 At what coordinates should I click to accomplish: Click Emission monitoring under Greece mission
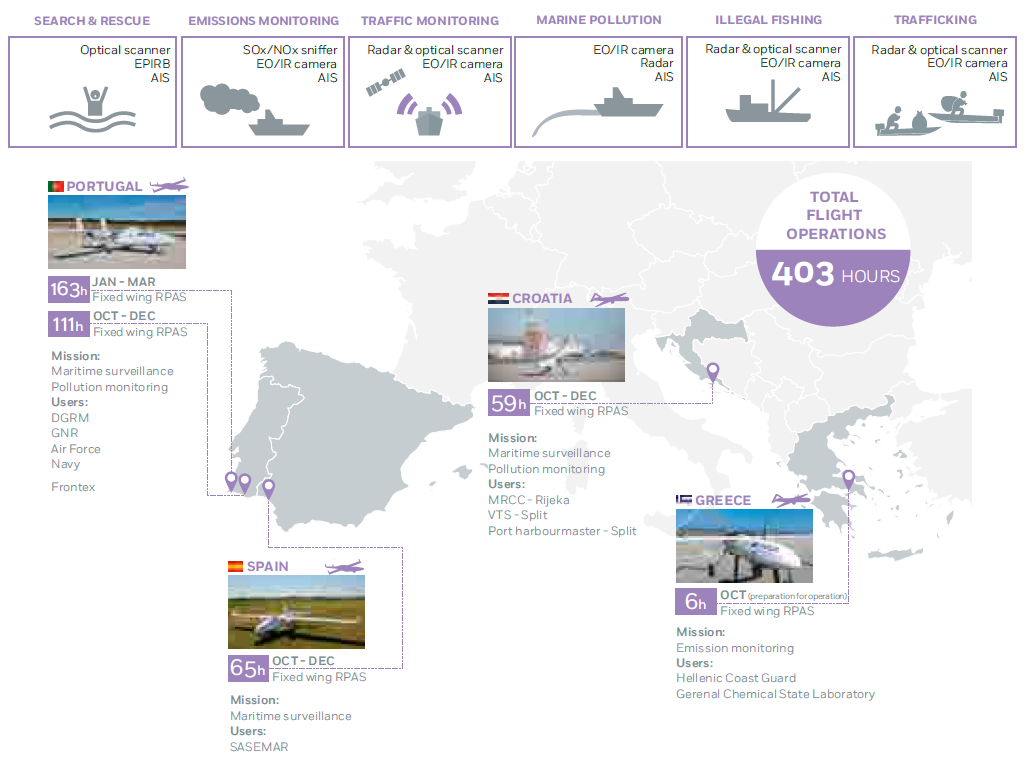coord(735,648)
